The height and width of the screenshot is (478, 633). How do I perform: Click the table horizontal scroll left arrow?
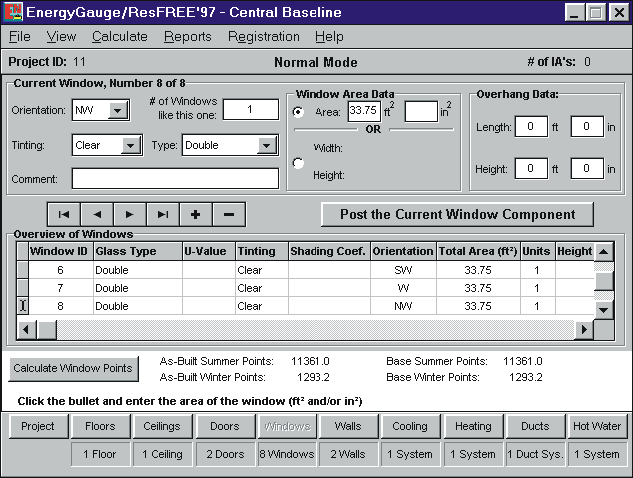pyautogui.click(x=26, y=330)
